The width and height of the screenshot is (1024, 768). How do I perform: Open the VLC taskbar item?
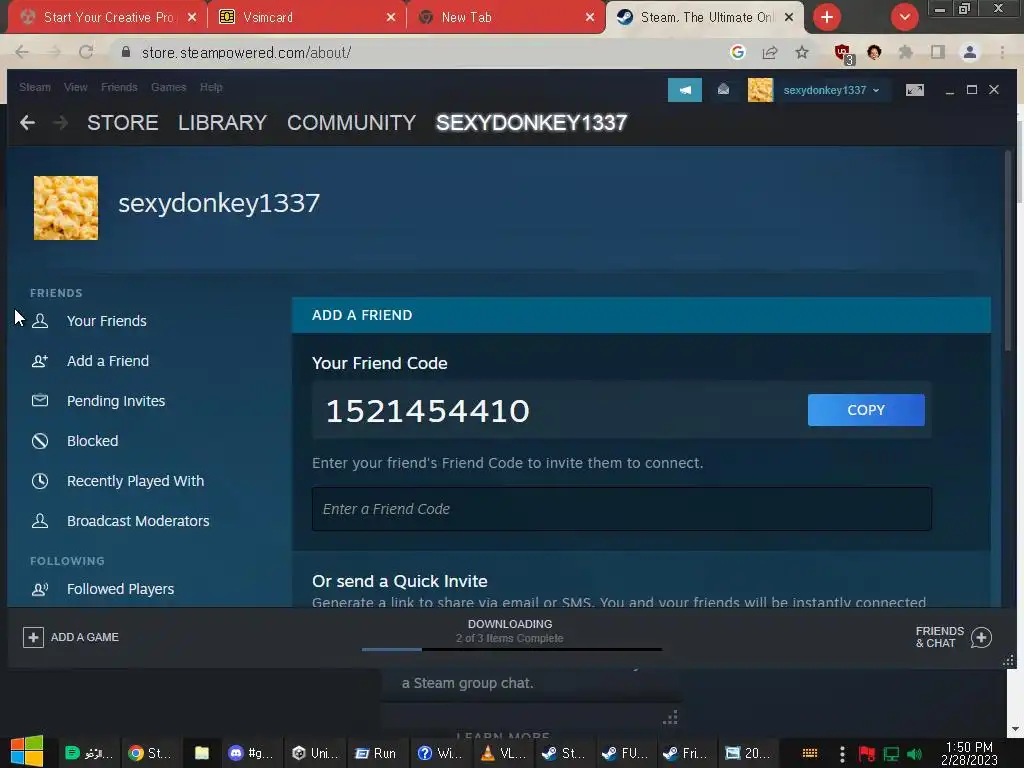click(504, 753)
